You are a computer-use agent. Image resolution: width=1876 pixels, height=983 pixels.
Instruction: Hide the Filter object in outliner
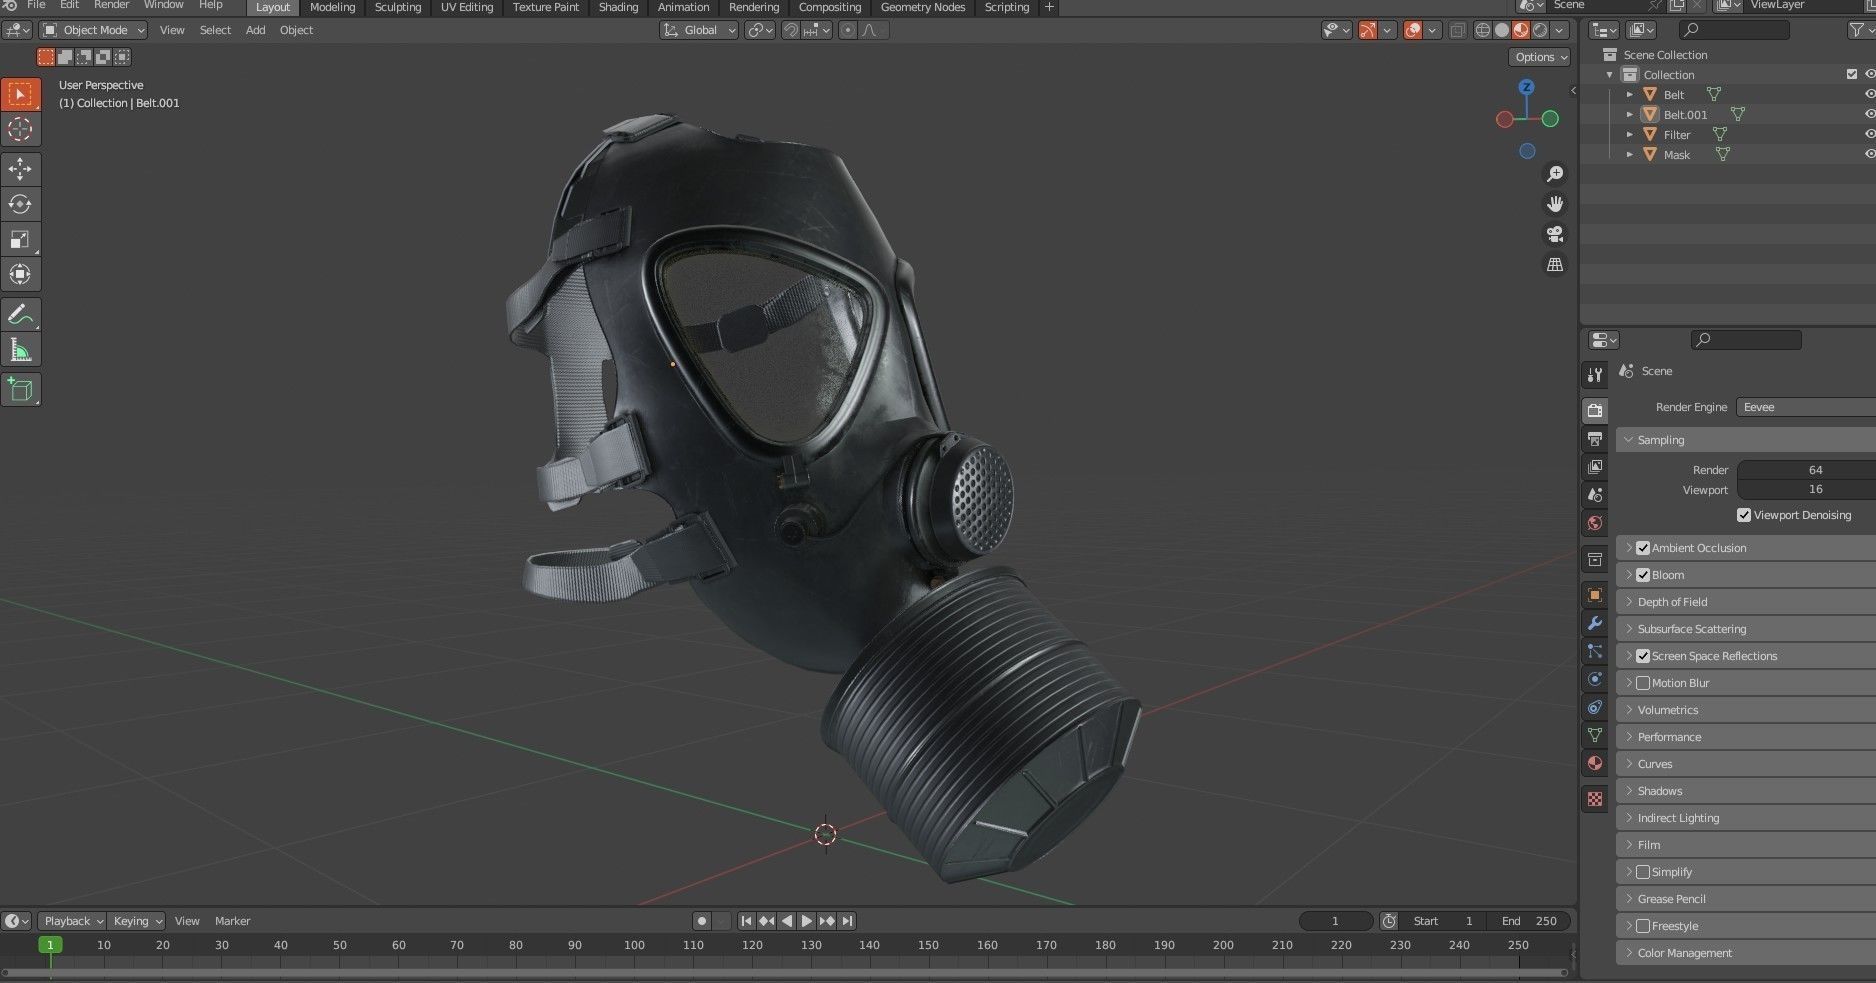pos(1869,134)
